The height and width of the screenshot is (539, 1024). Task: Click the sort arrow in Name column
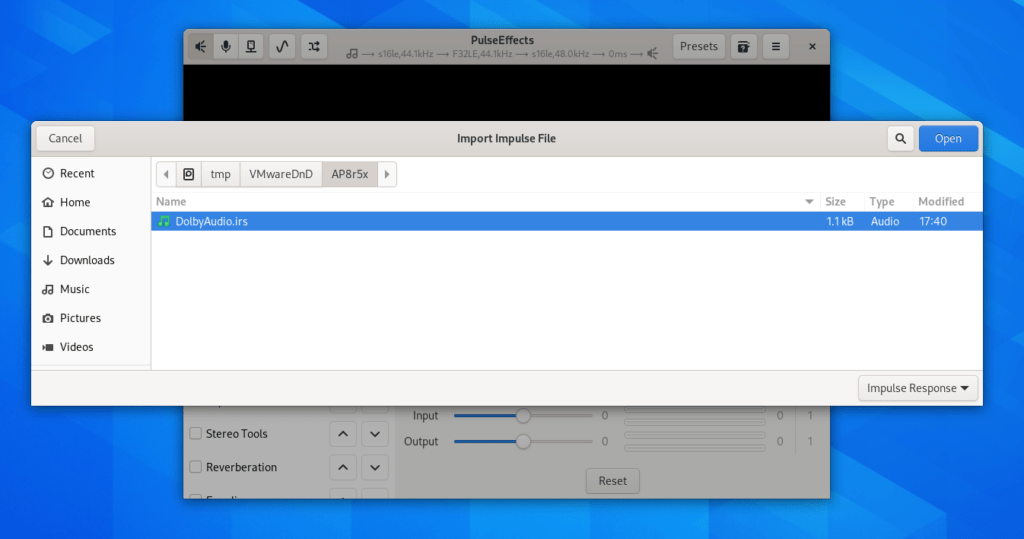tap(809, 202)
